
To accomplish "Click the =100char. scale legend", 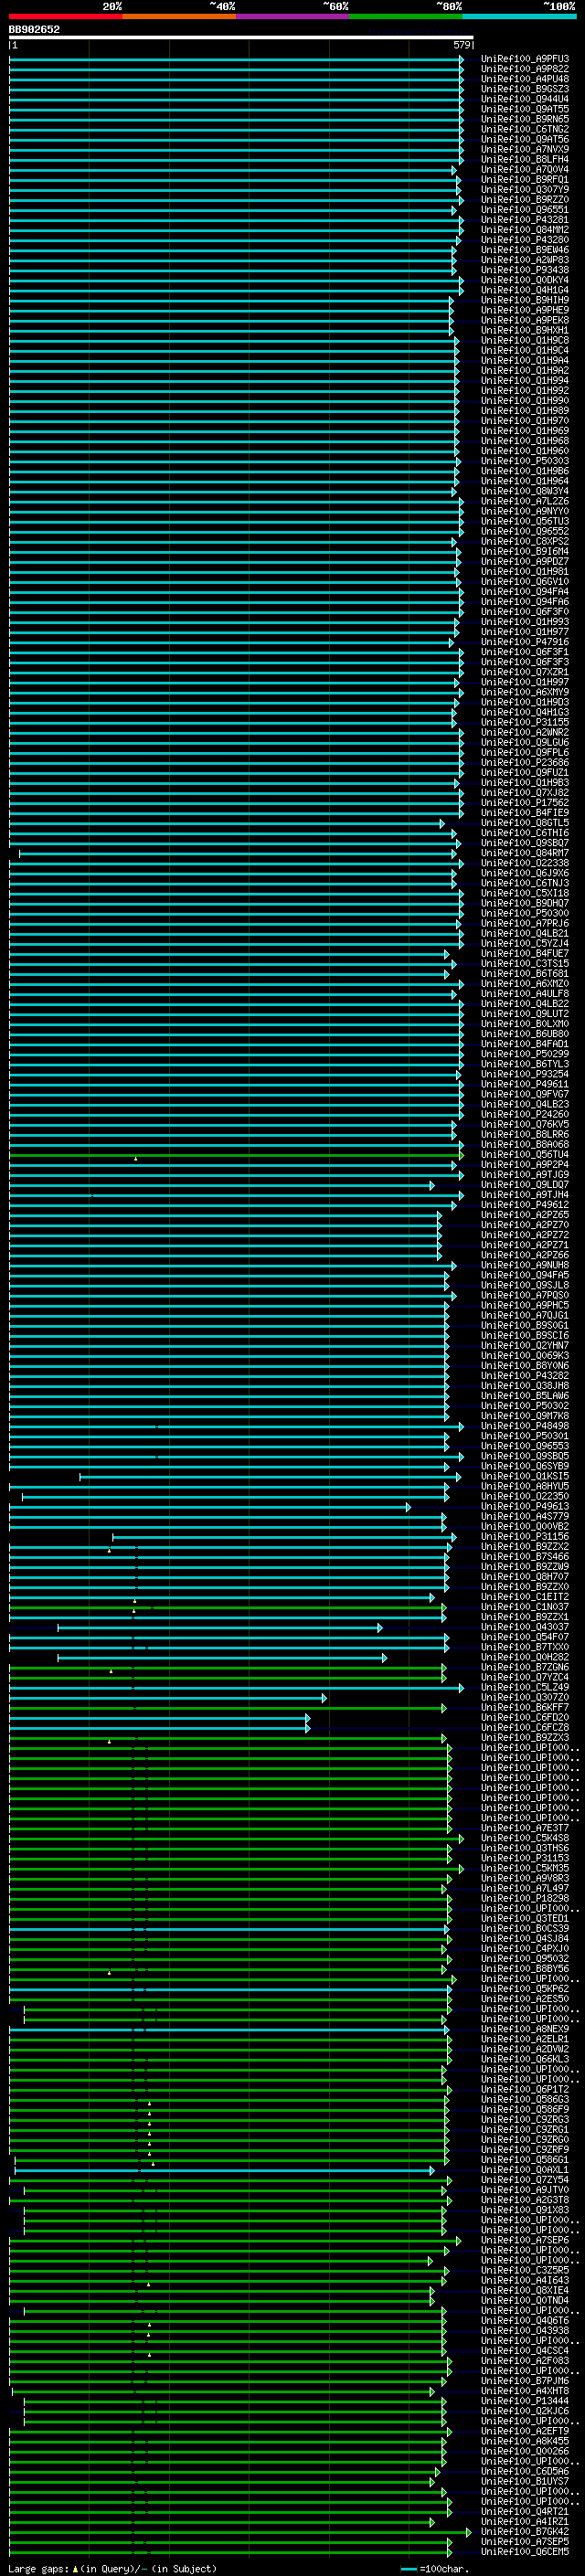I will (x=437, y=2568).
